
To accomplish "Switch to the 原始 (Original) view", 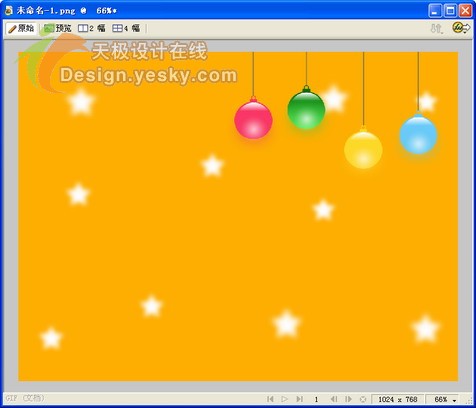I will 21,29.
